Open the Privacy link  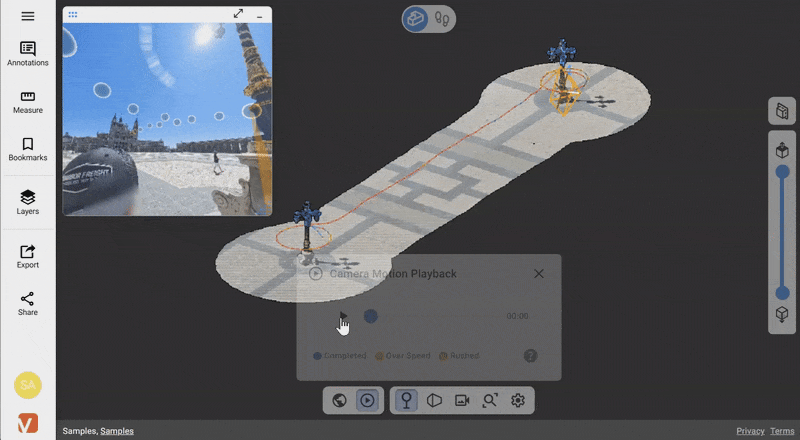(750, 431)
